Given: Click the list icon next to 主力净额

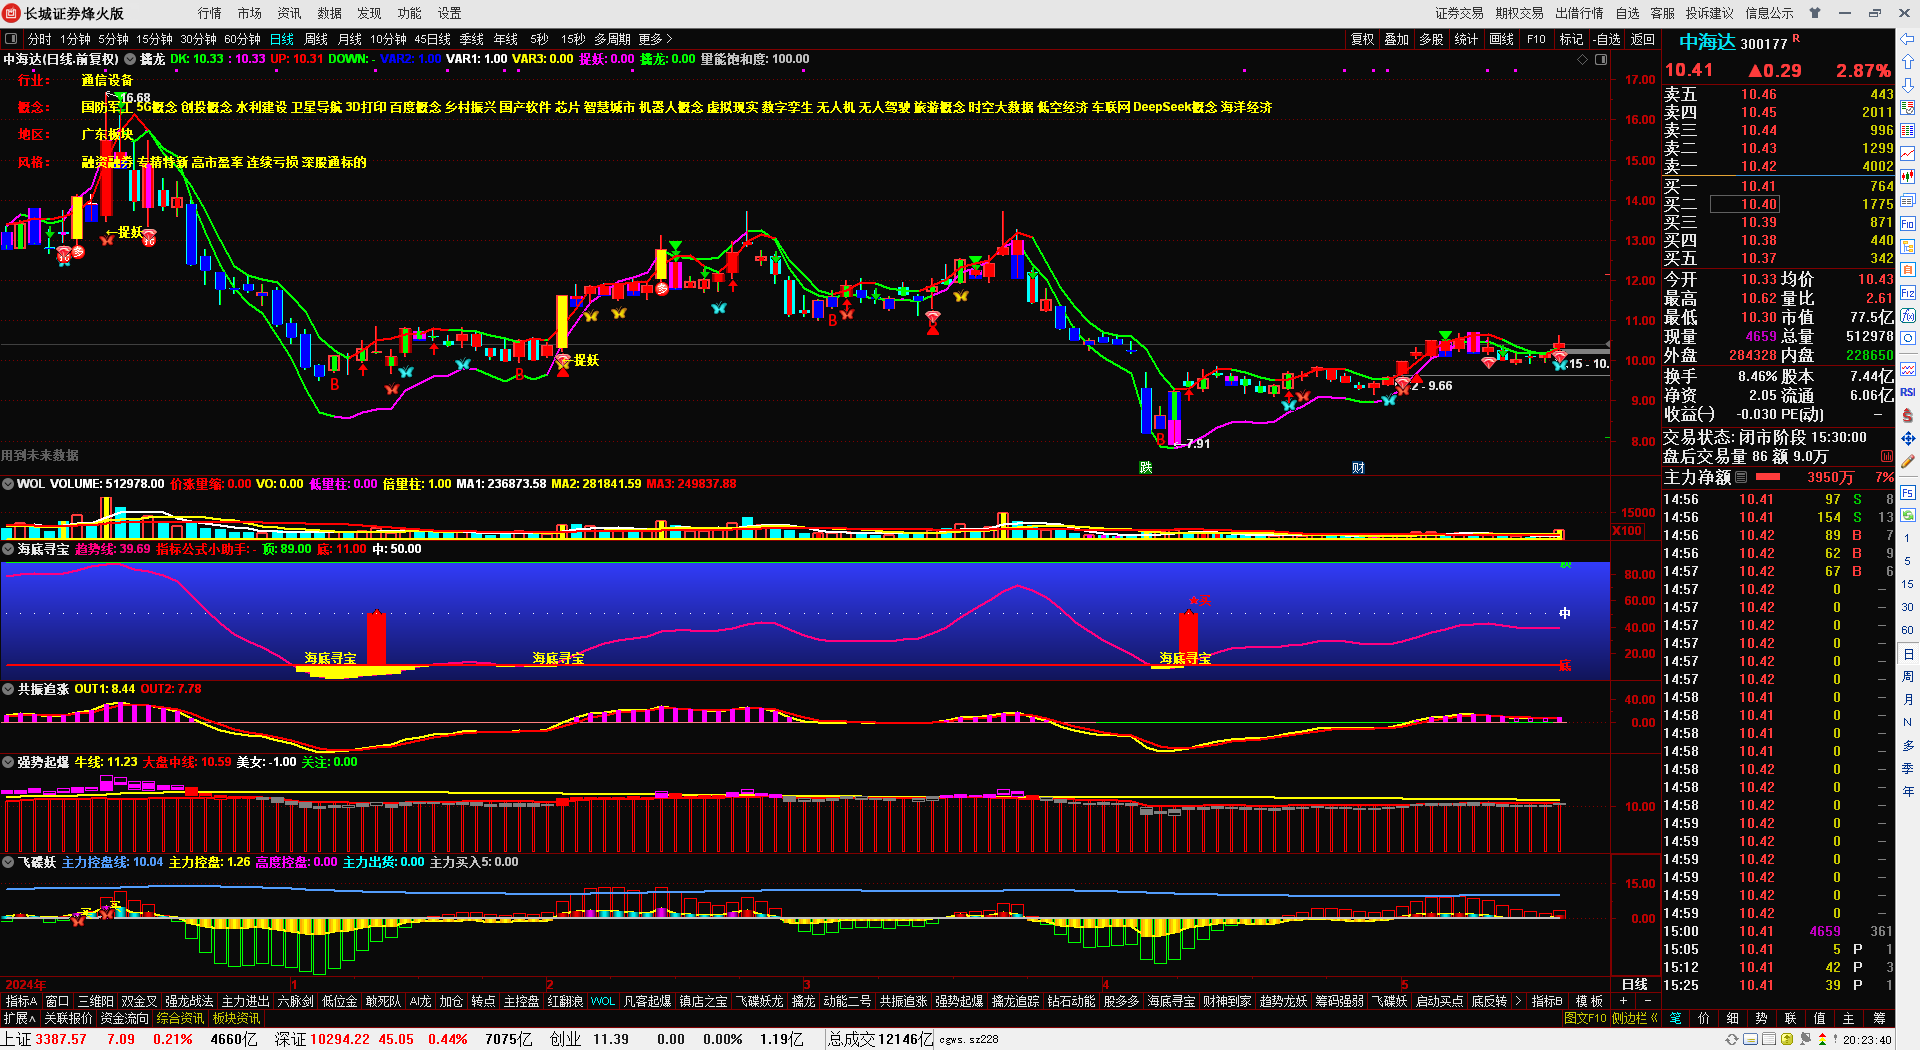Looking at the screenshot, I should pyautogui.click(x=1741, y=477).
